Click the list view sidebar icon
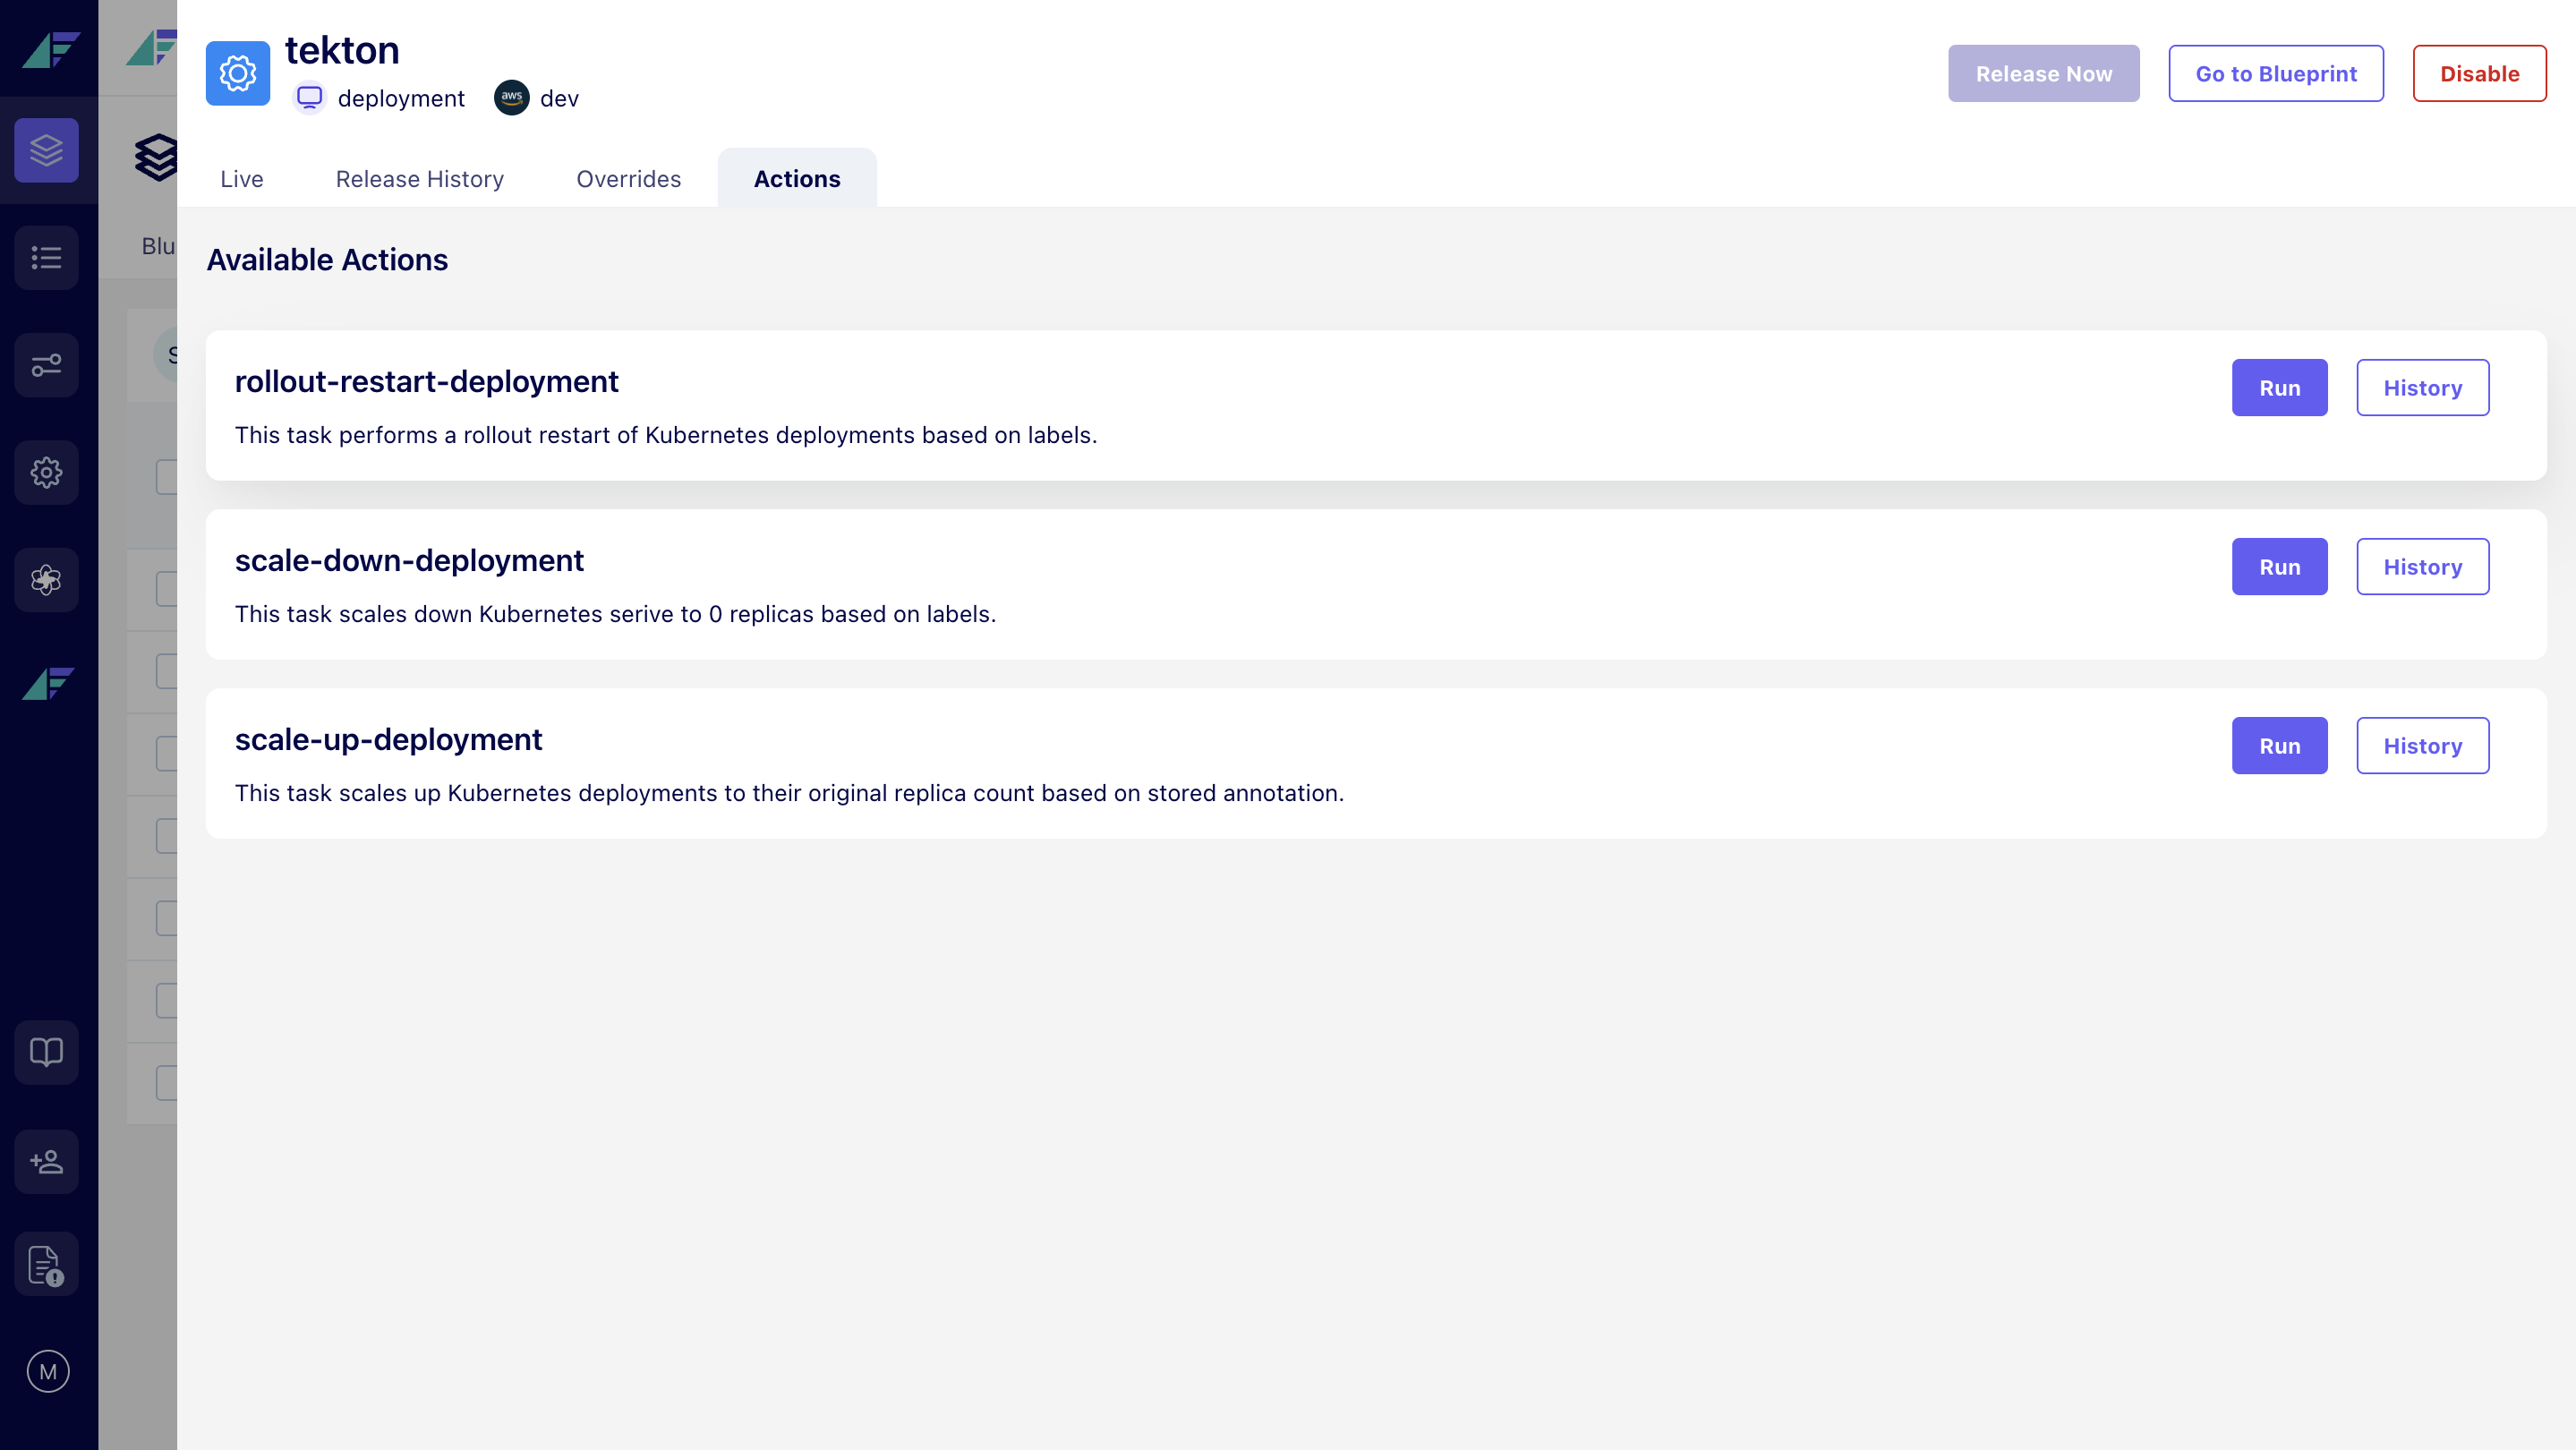 (x=47, y=258)
